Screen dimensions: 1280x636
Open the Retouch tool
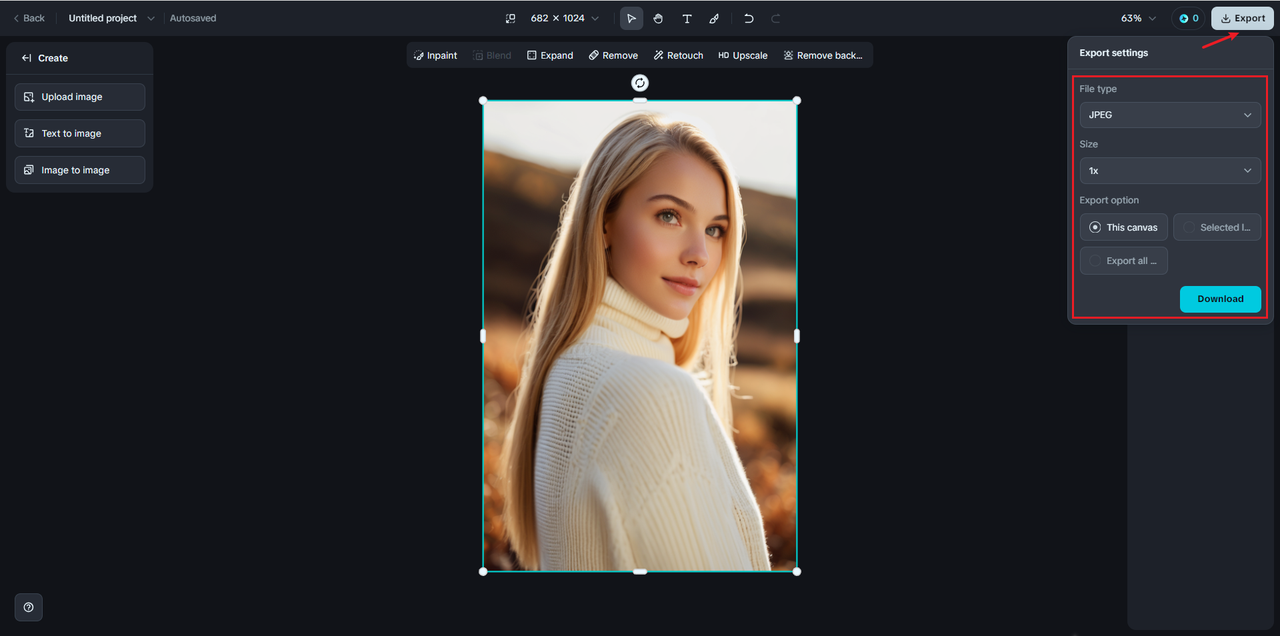coord(678,55)
